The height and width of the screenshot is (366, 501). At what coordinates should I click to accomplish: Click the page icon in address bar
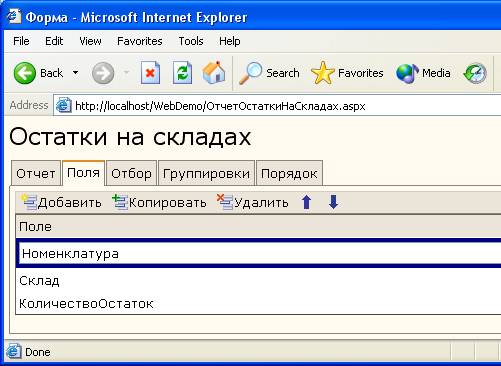[x=64, y=106]
